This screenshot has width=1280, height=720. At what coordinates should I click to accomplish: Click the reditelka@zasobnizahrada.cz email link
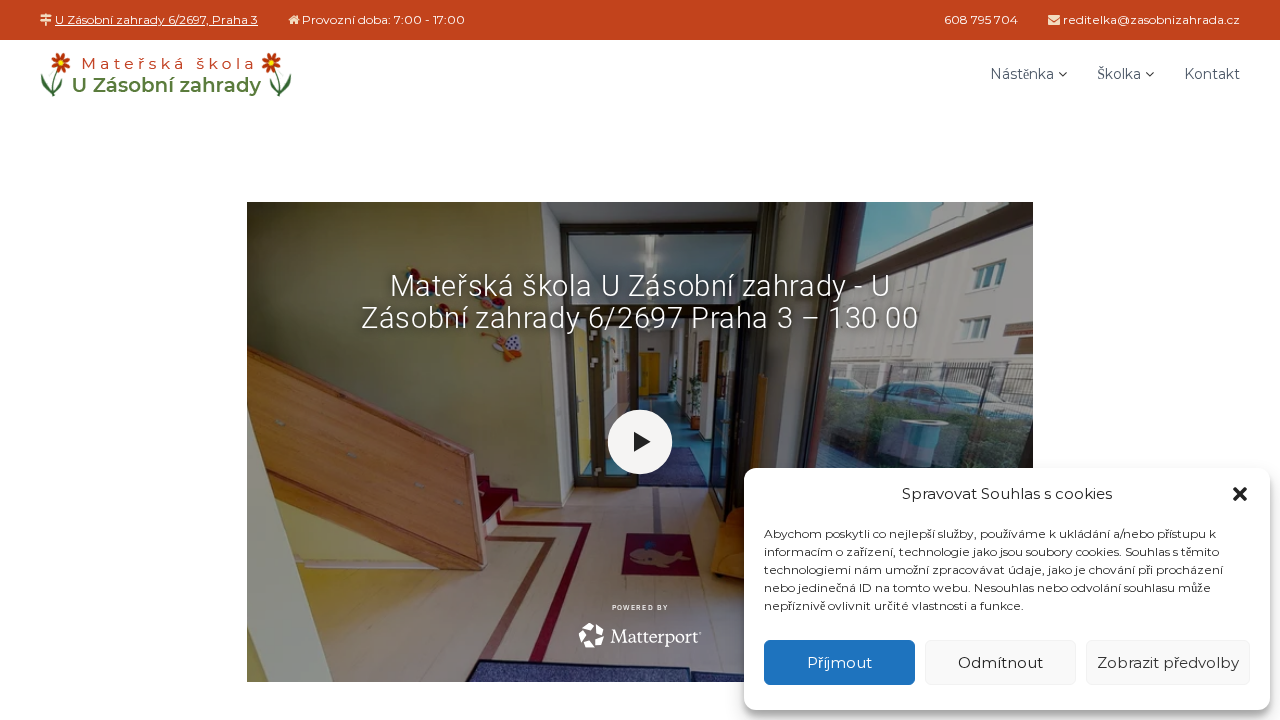[1151, 20]
